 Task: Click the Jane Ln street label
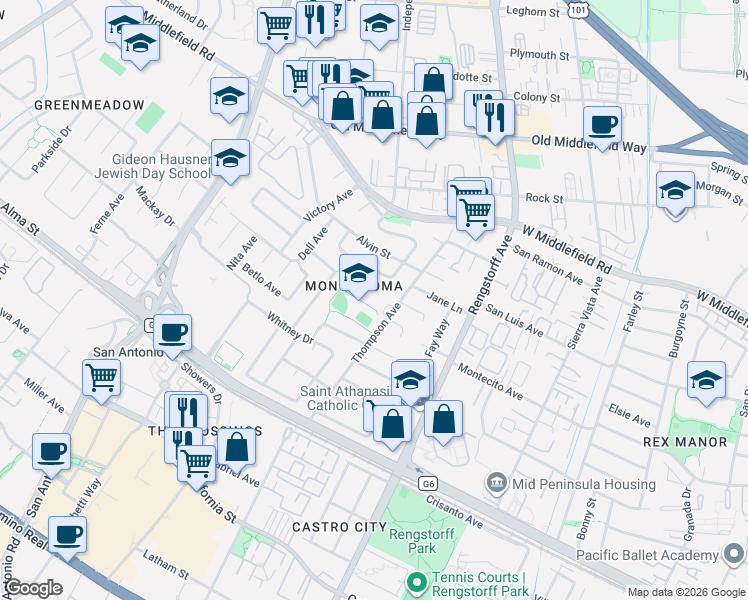(x=444, y=303)
